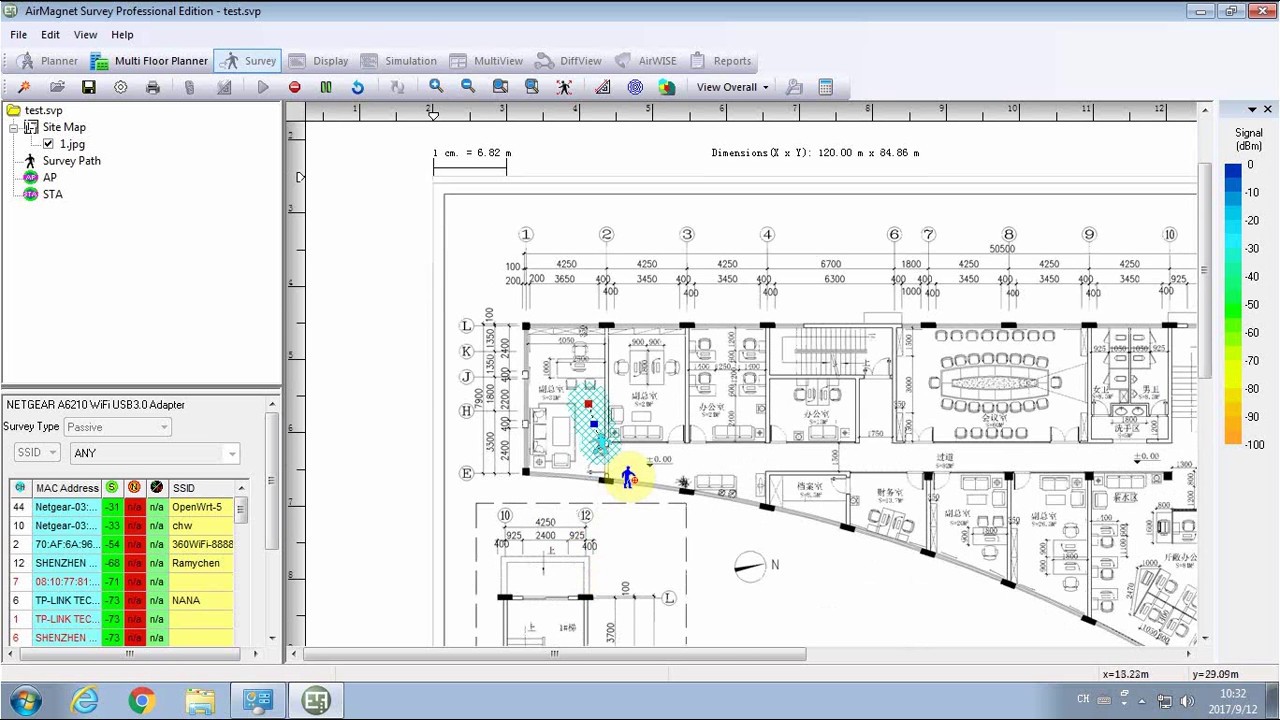
Task: Print the survey using the printer icon
Action: click(x=153, y=88)
